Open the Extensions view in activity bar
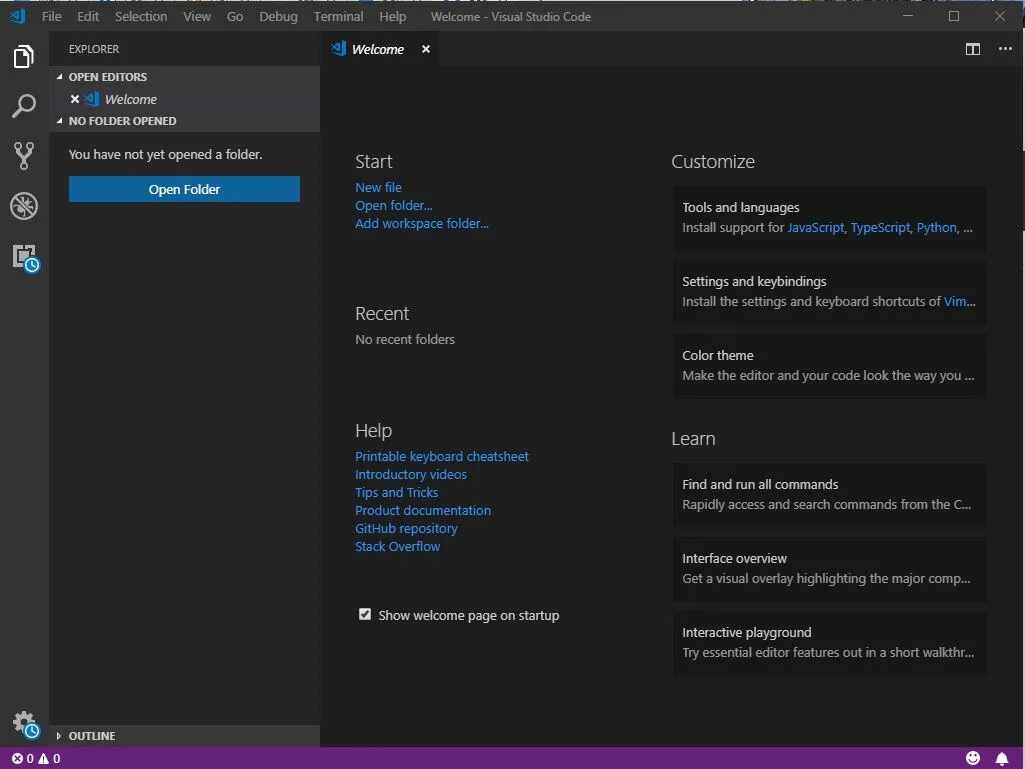This screenshot has height=769, width=1025. coord(25,258)
